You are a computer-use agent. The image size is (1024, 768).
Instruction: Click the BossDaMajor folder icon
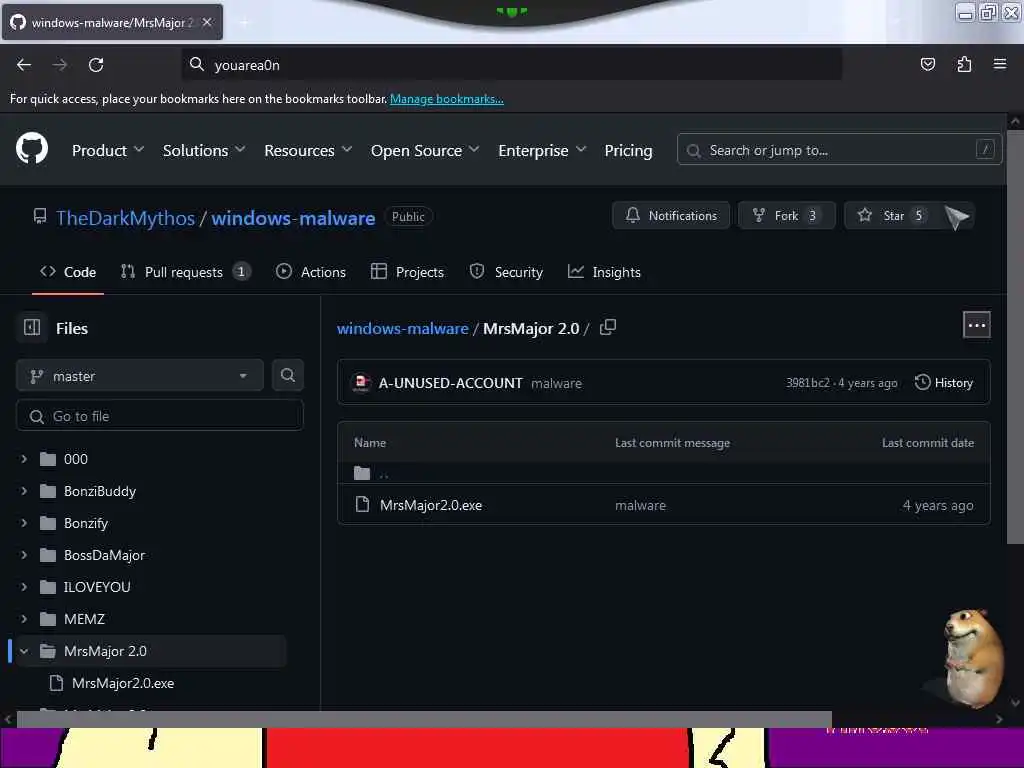click(x=48, y=555)
